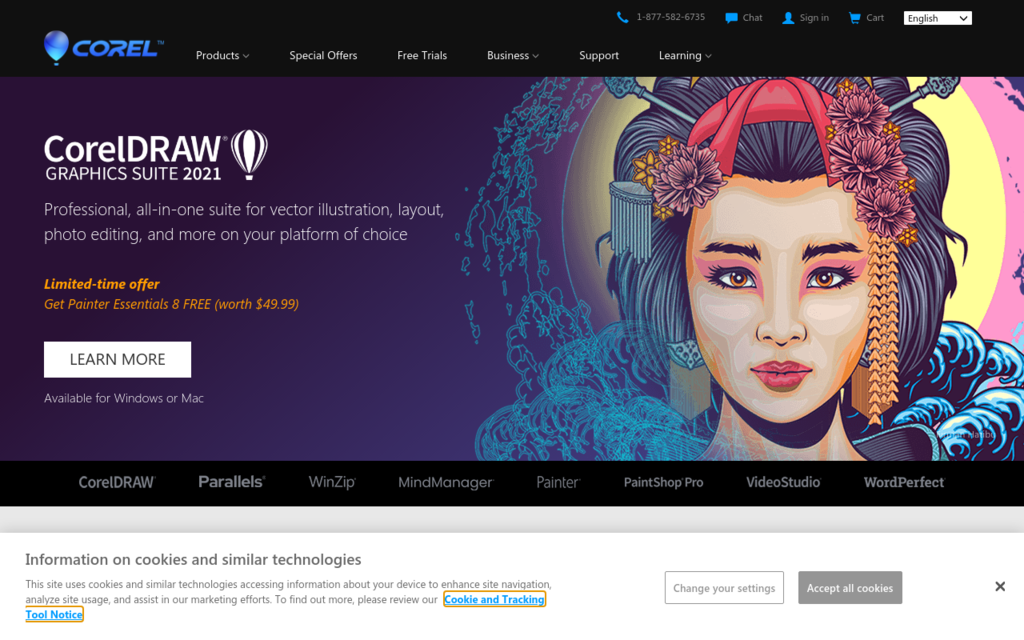Open Chat via speech bubble icon
1024x640 pixels.
click(x=732, y=18)
